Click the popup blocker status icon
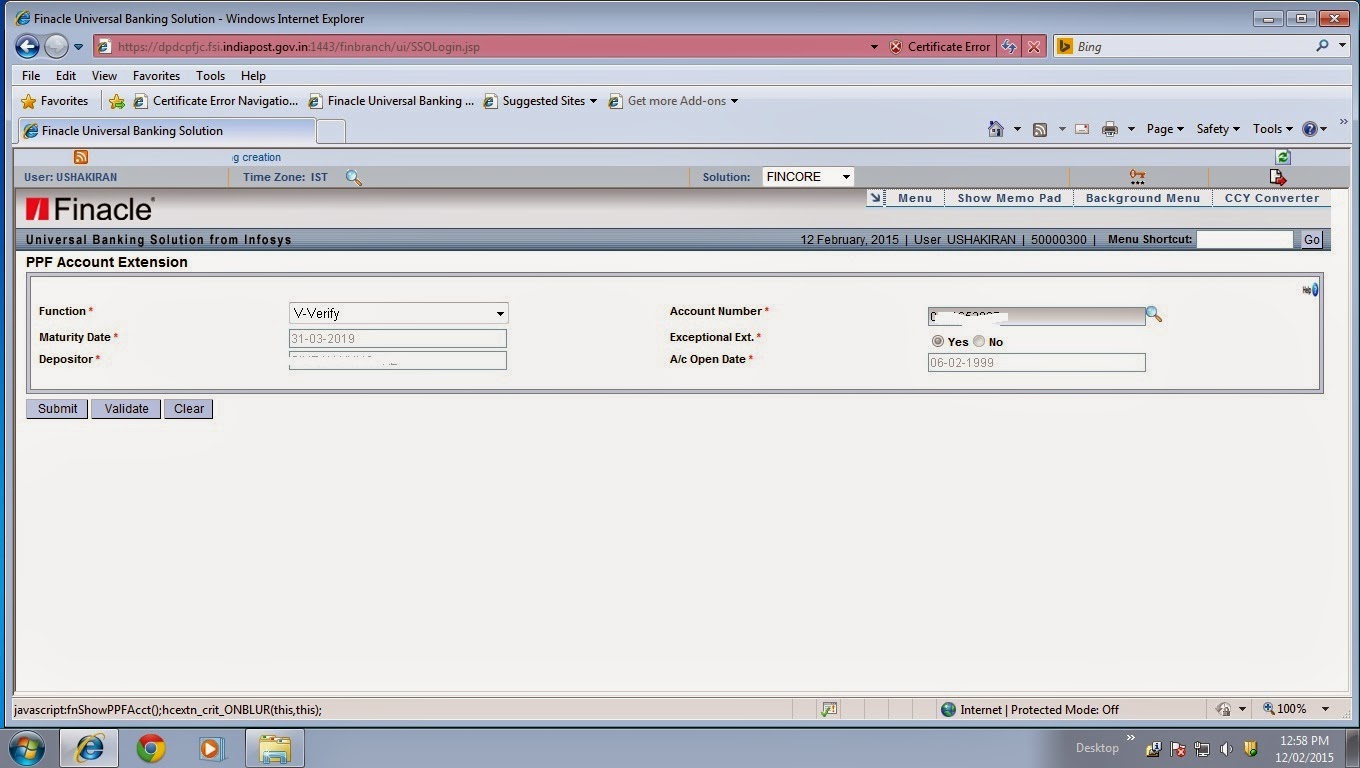 point(829,709)
